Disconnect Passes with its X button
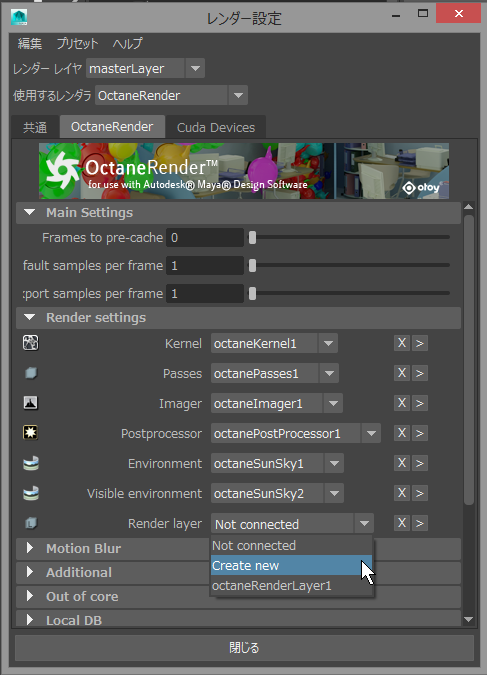Screen dimensions: 487x675 pos(402,373)
